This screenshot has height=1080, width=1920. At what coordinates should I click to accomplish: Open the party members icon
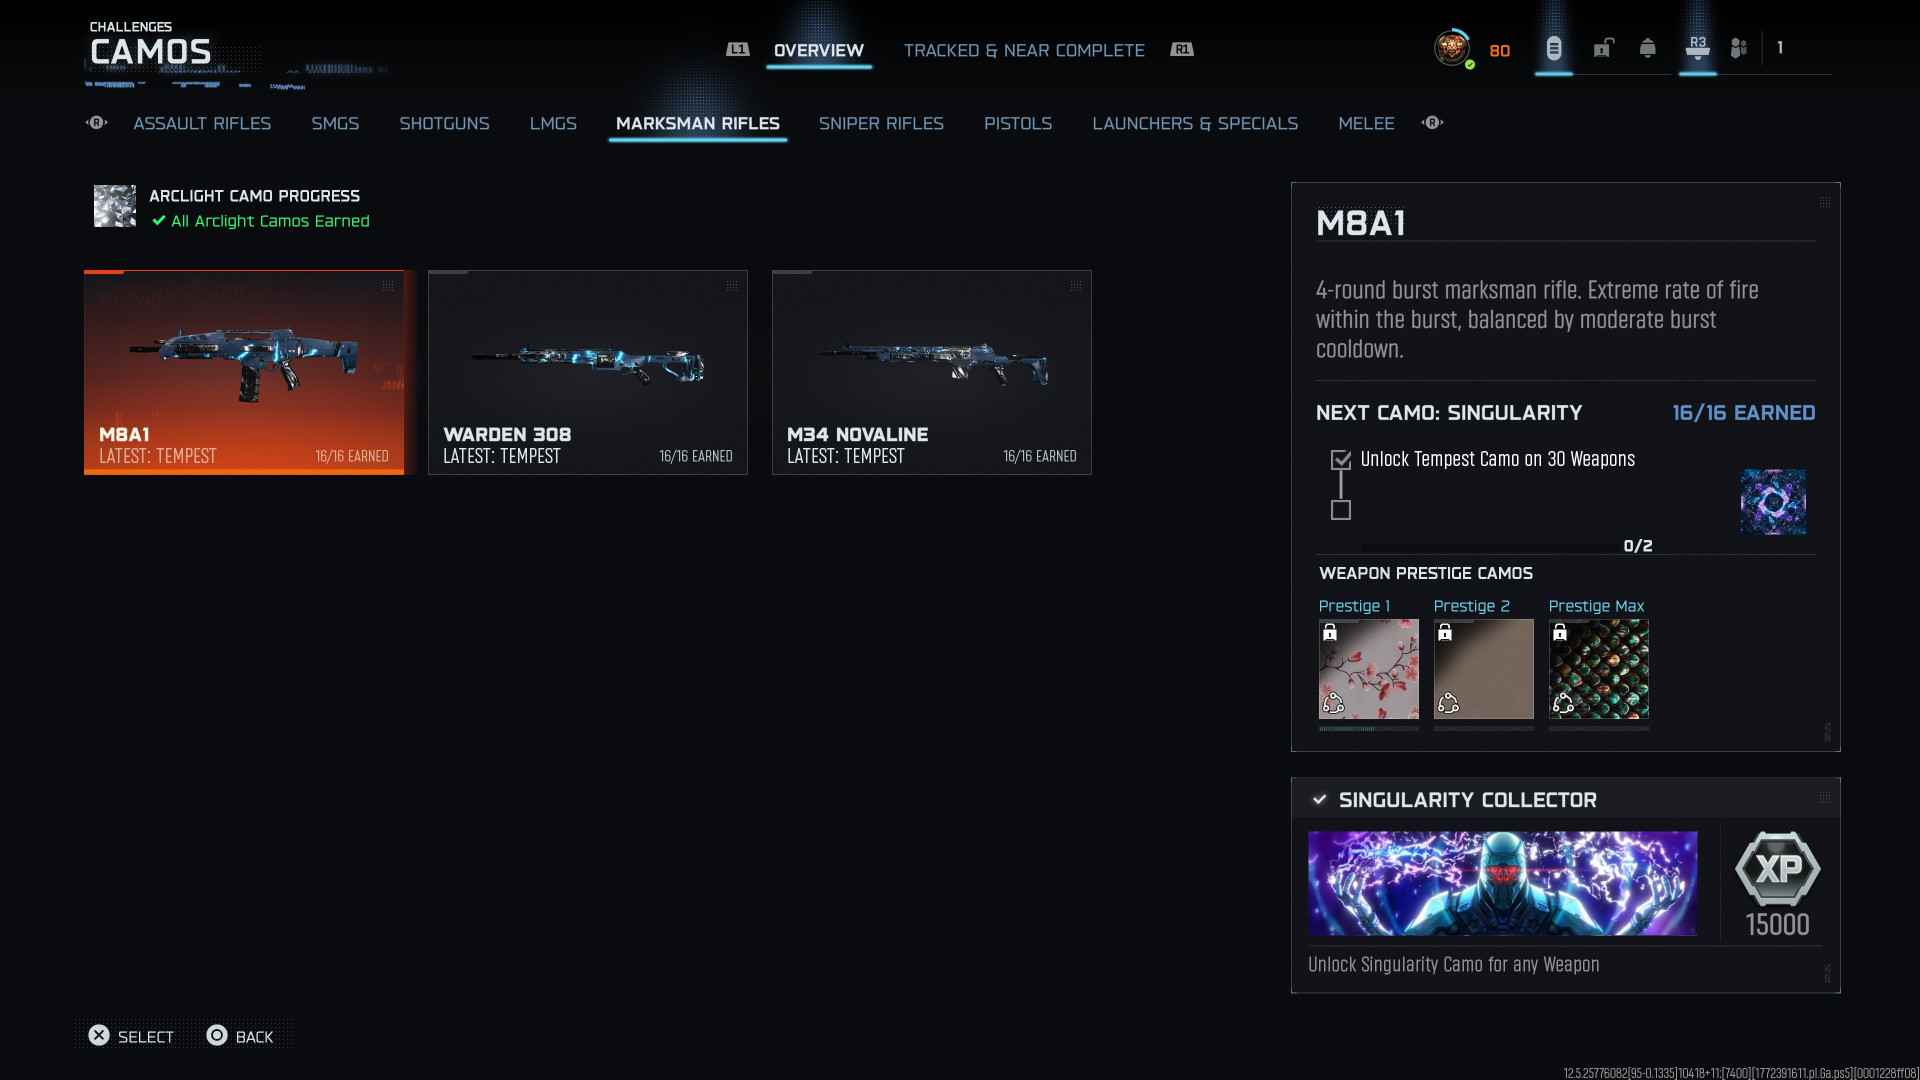pyautogui.click(x=1739, y=48)
